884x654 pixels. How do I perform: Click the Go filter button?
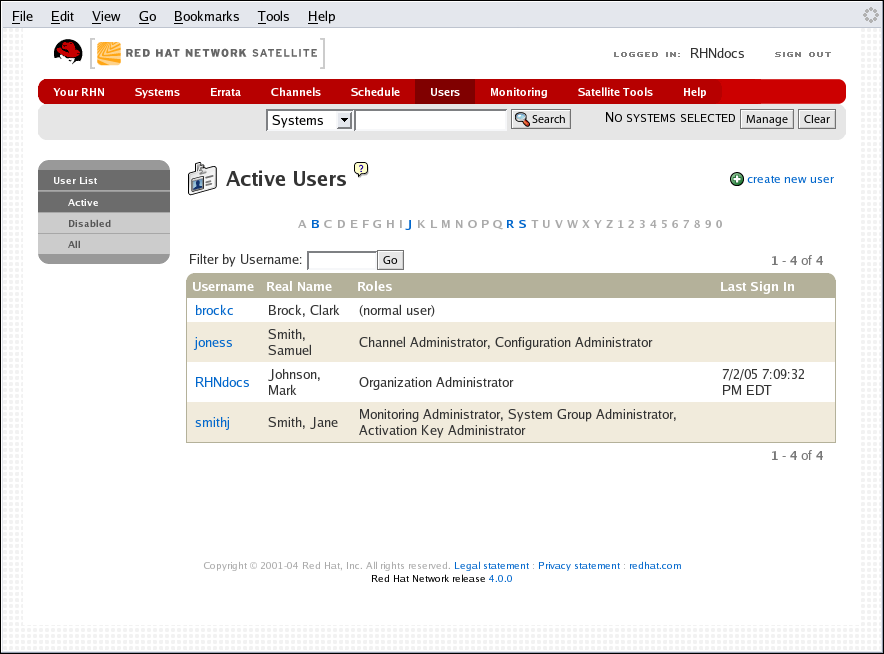(x=390, y=260)
